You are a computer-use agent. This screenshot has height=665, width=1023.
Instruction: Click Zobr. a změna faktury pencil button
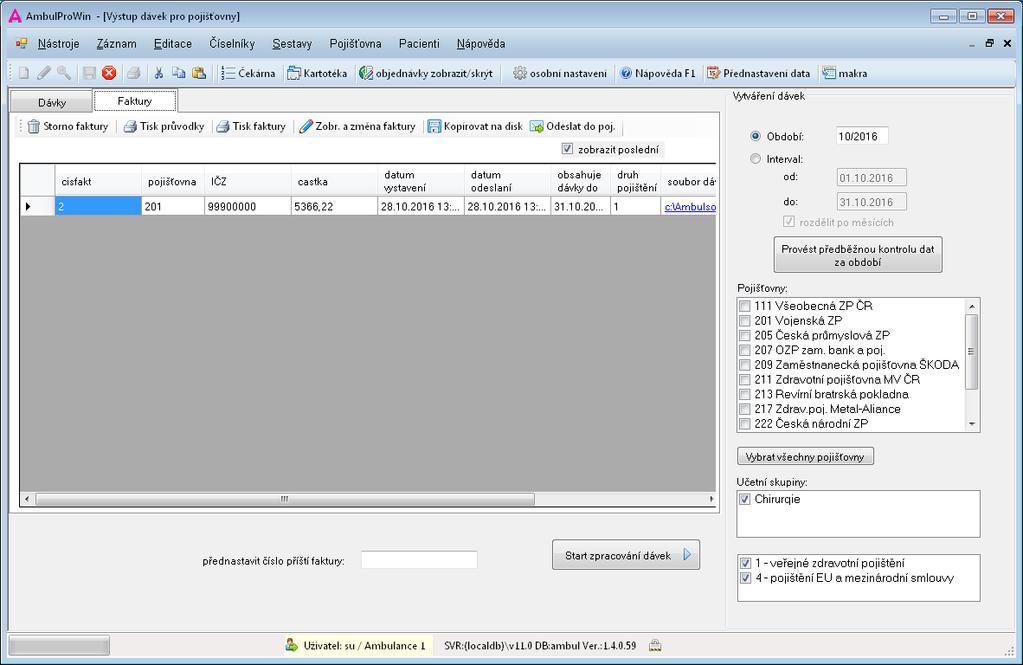[x=357, y=127]
